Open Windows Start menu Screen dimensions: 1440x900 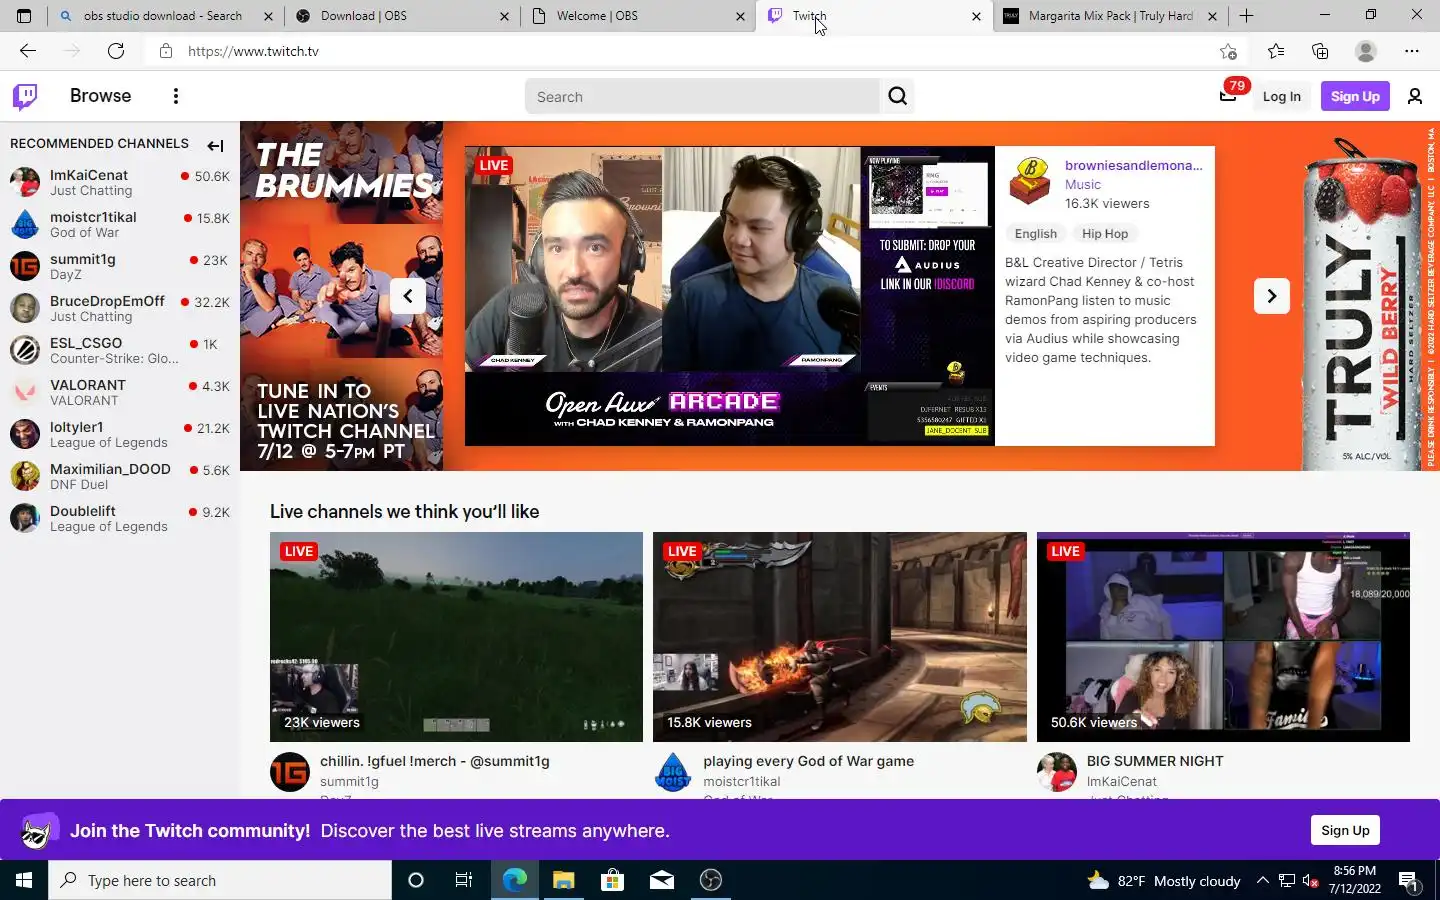[x=24, y=880]
